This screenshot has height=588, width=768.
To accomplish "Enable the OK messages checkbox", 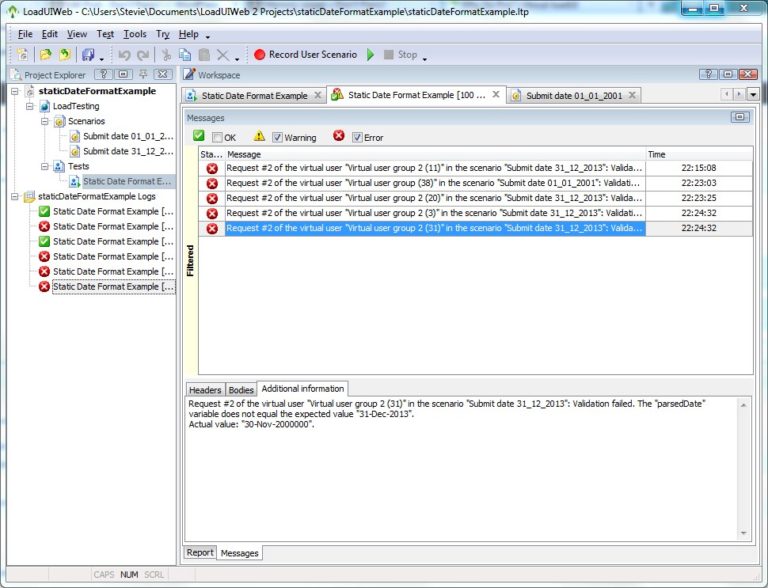I will (x=217, y=138).
